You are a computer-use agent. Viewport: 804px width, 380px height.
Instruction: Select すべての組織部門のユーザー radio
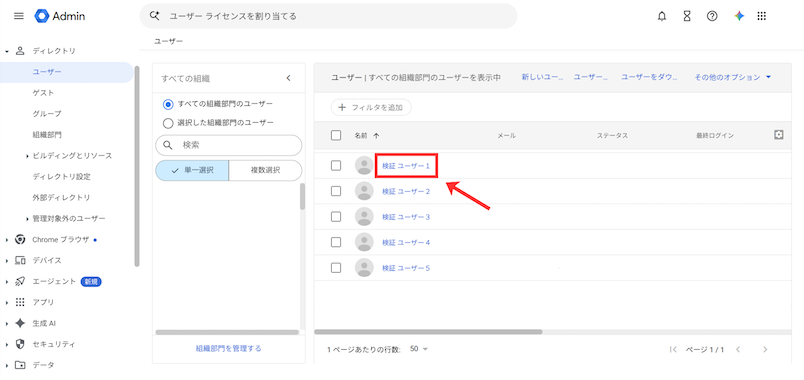pyautogui.click(x=168, y=104)
